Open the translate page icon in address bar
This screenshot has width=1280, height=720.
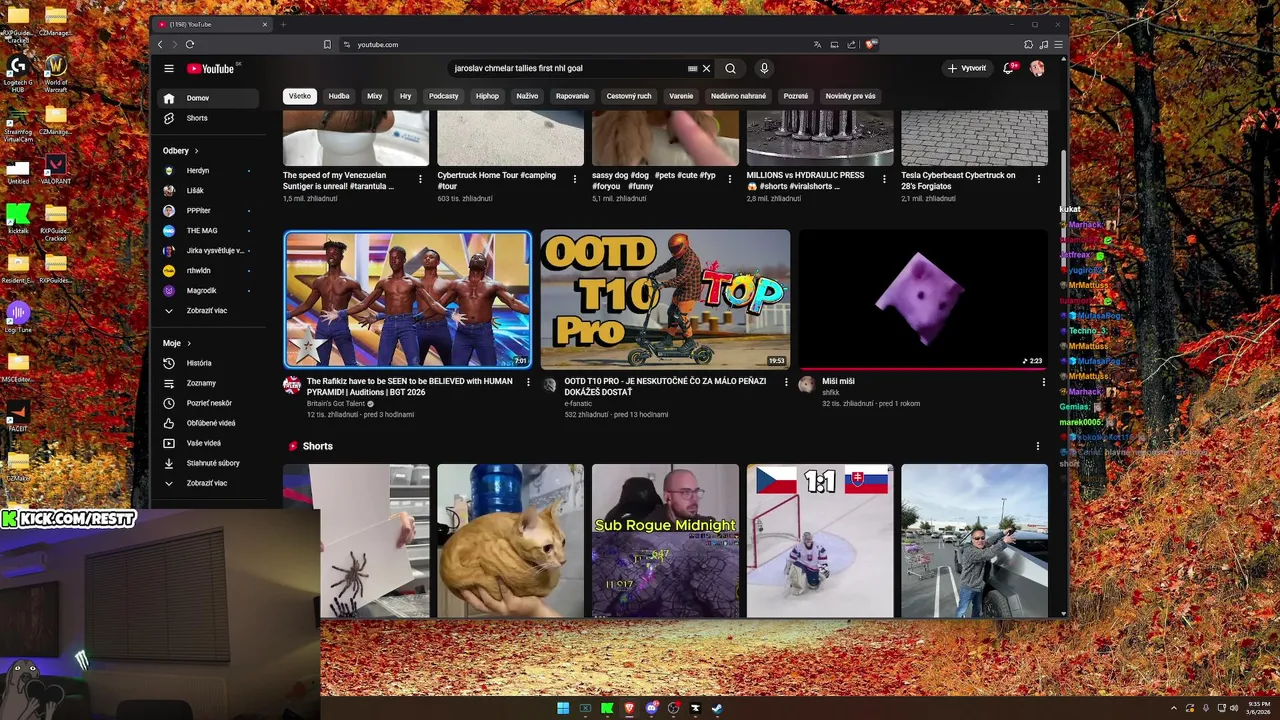(x=817, y=44)
